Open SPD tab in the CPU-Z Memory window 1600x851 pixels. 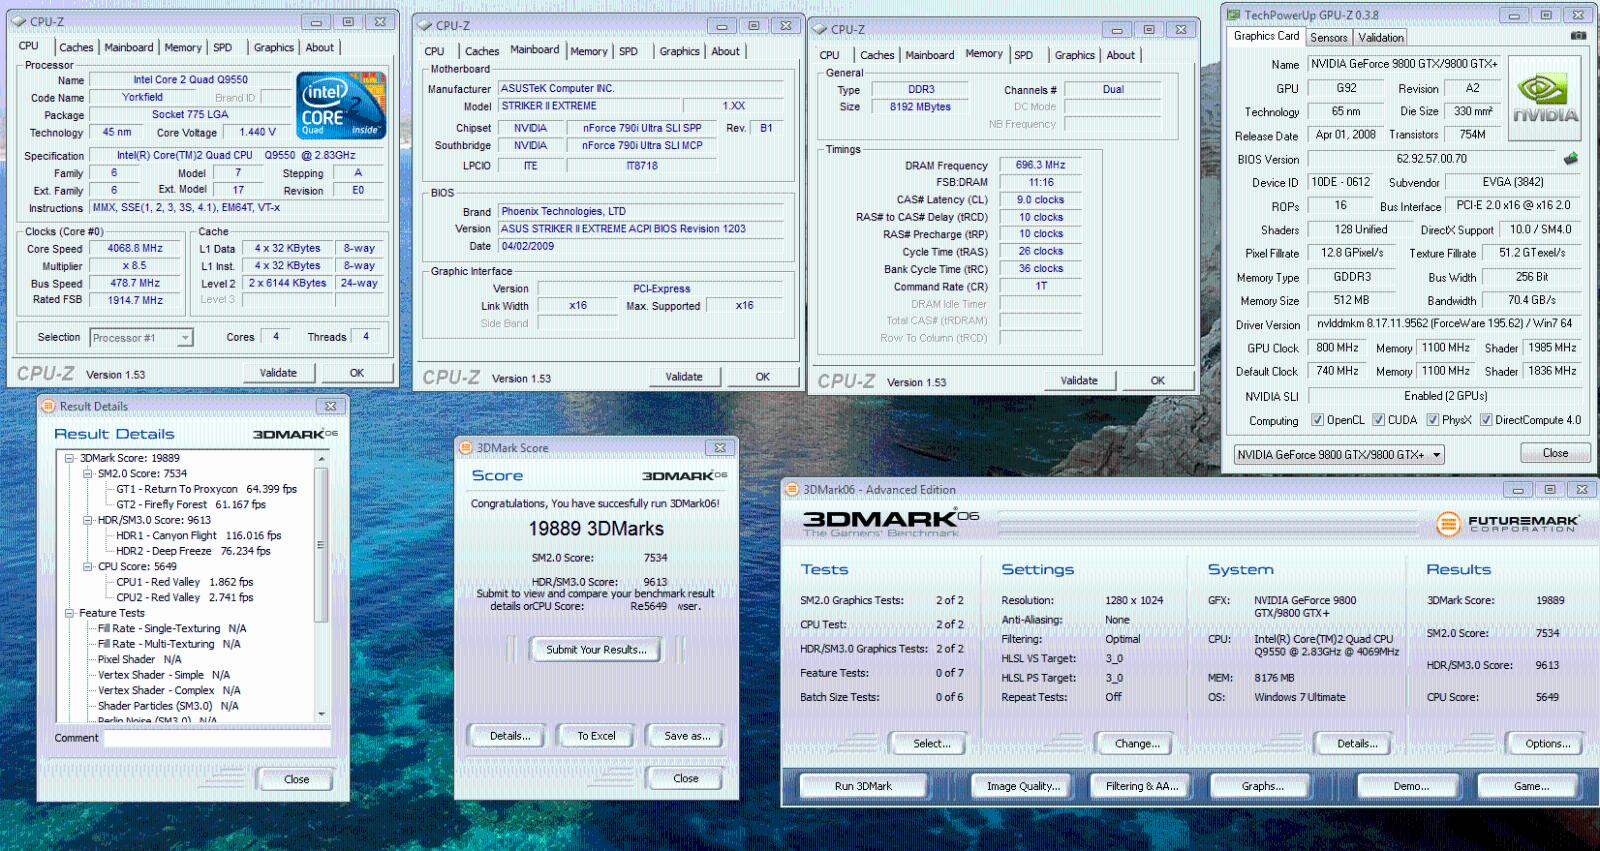click(x=1024, y=55)
